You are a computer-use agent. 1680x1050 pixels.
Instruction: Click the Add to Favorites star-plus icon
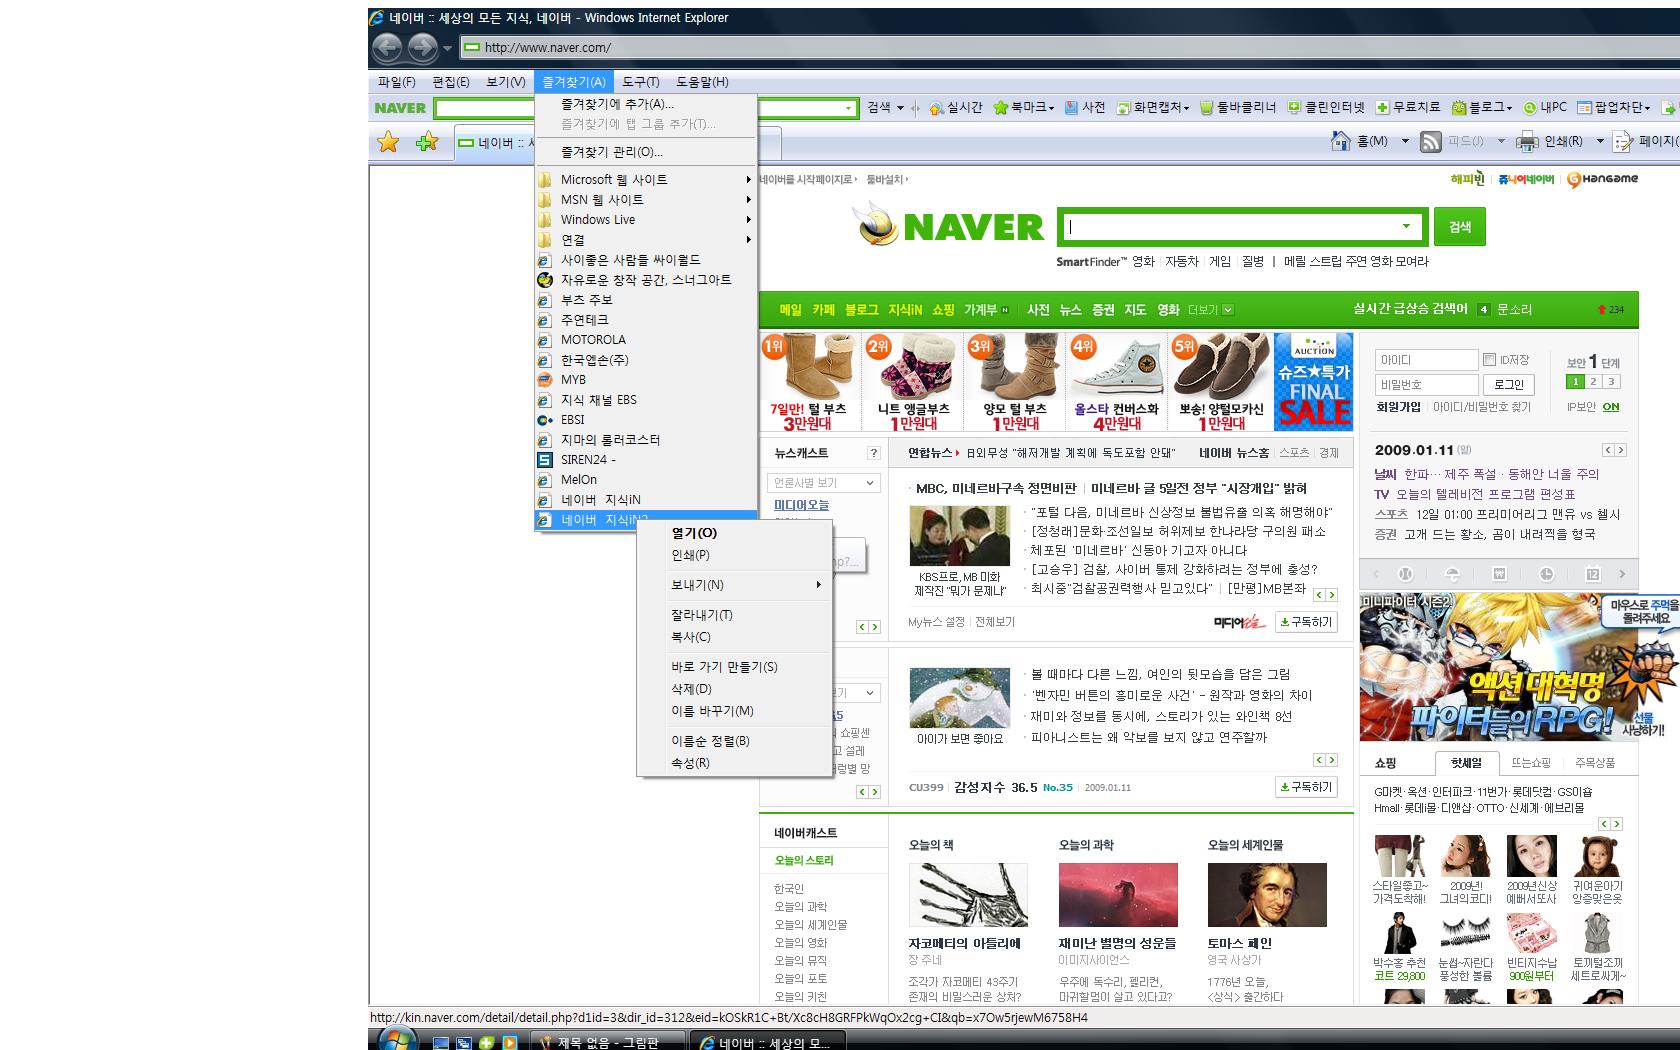427,142
